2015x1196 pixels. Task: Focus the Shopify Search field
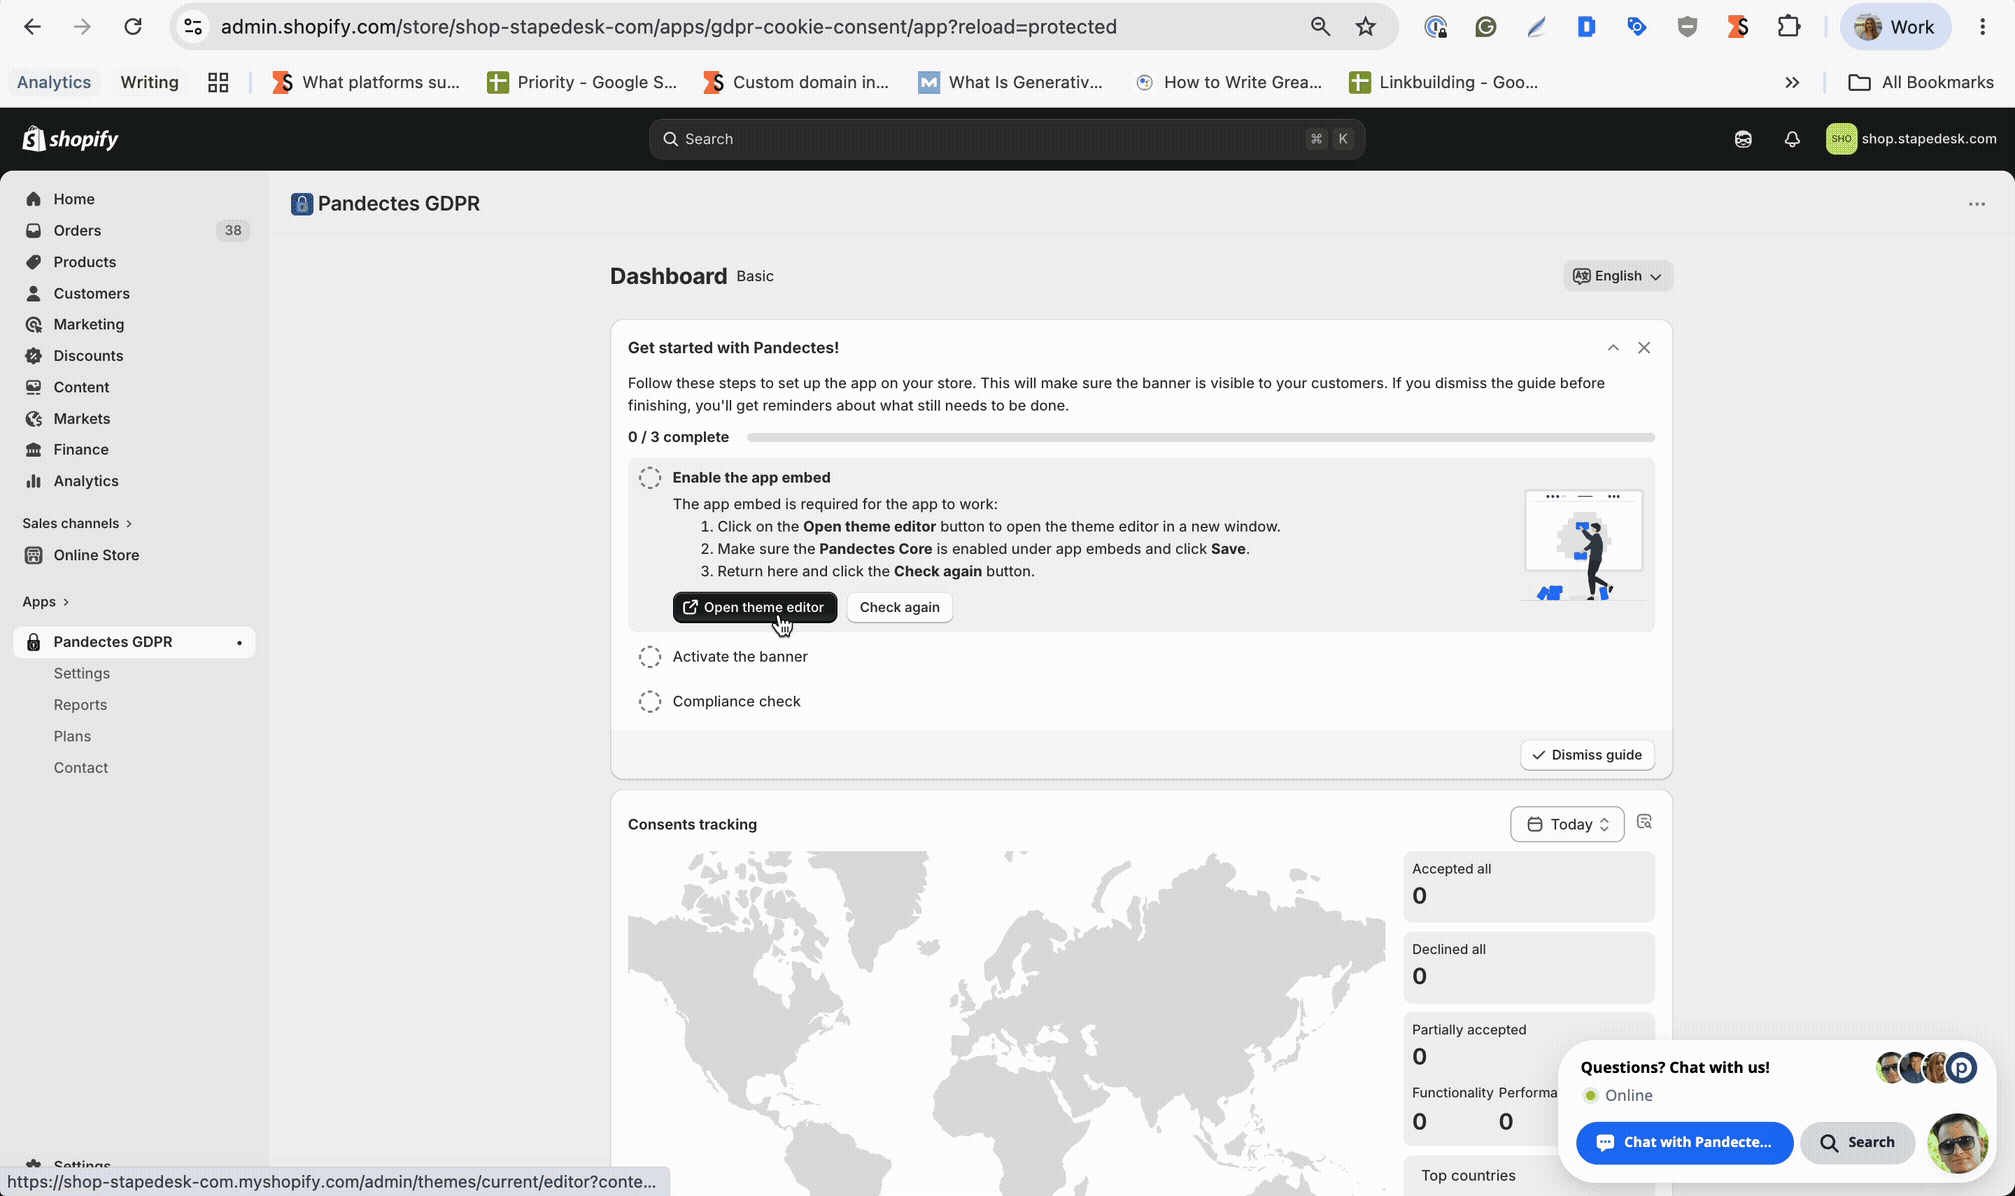(1007, 139)
